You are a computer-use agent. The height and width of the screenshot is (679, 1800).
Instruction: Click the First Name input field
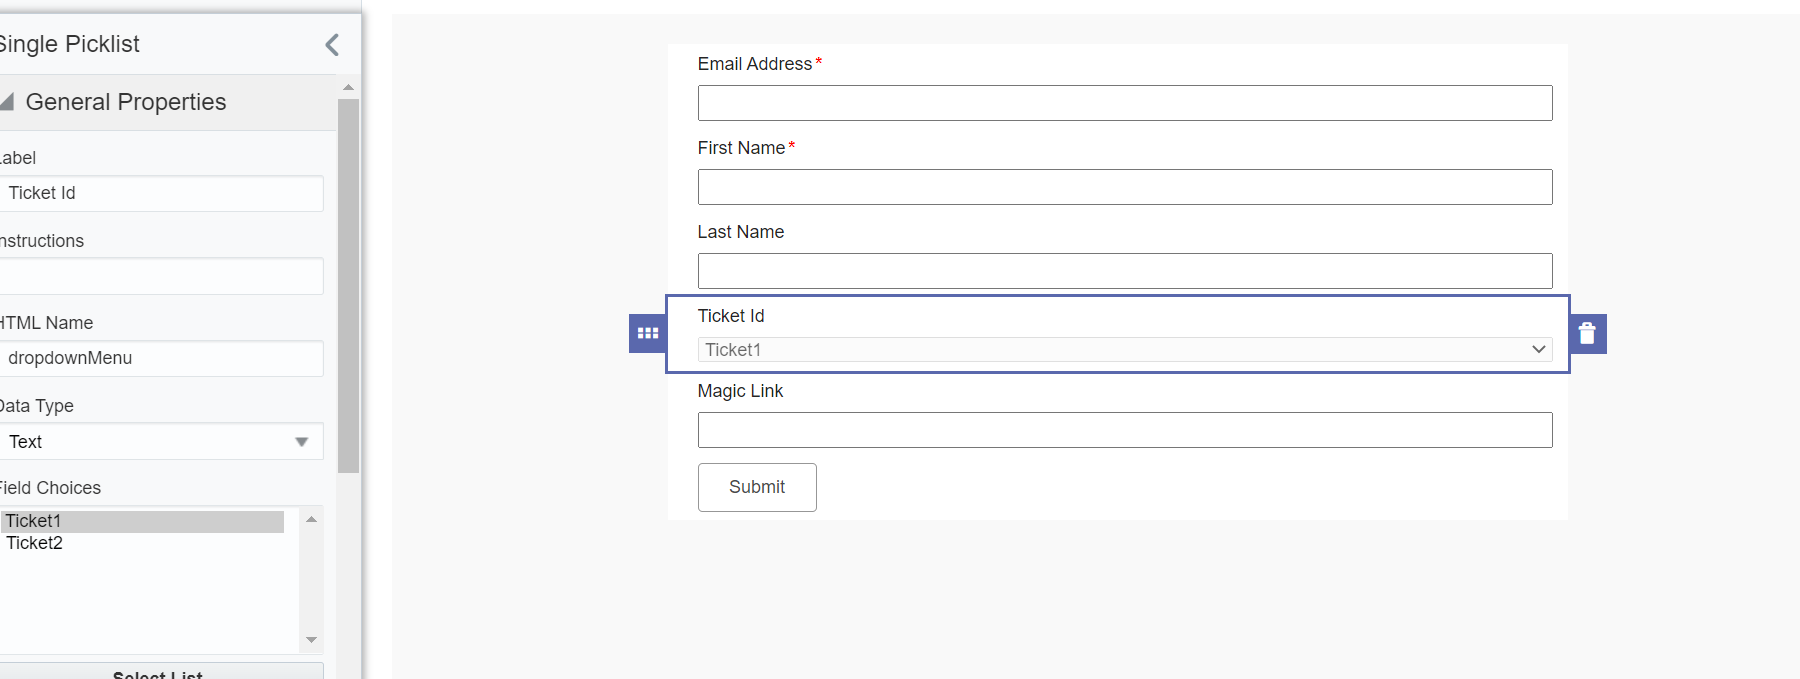(1125, 187)
